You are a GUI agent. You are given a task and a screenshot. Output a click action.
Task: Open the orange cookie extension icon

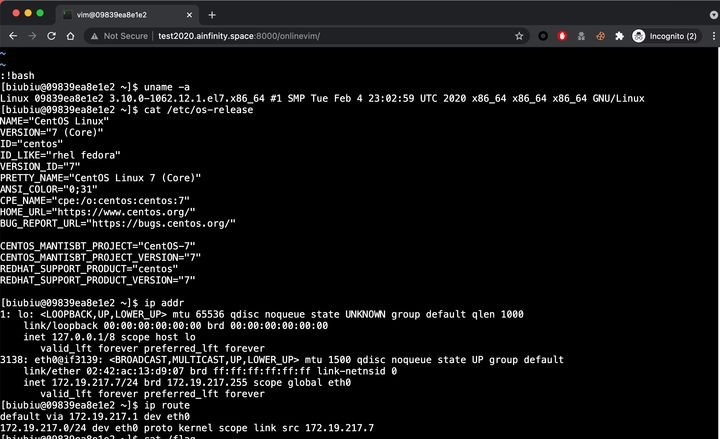tap(600, 36)
